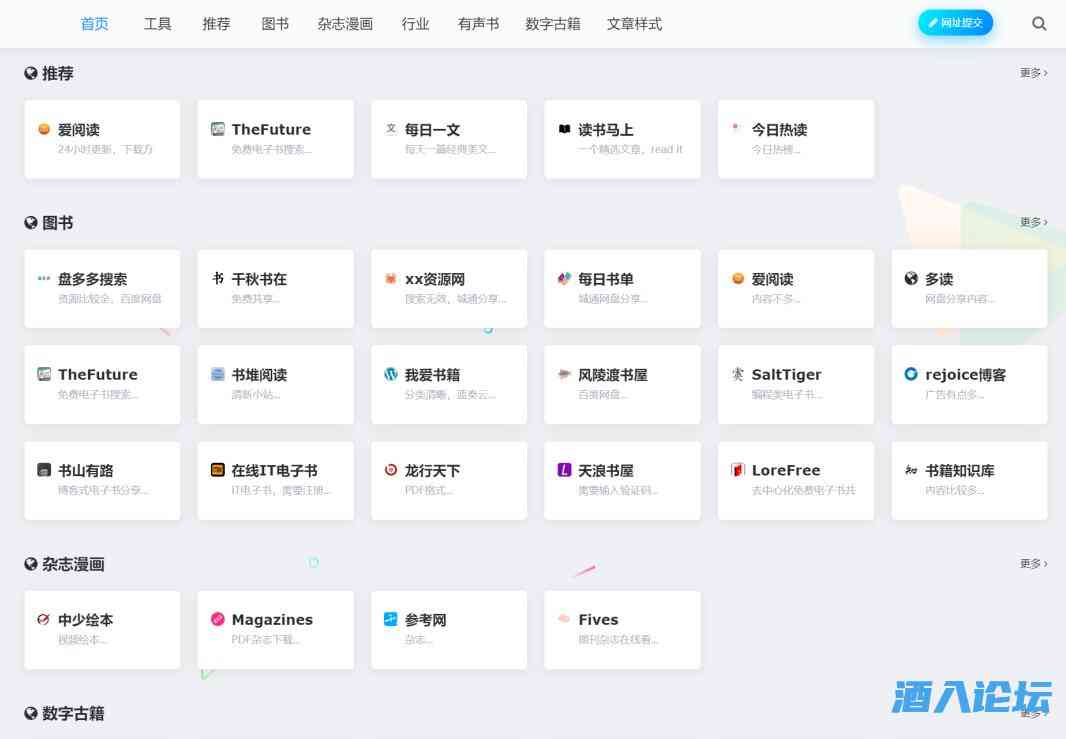Click the 龙行天下 red swirl icon
Image resolution: width=1066 pixels, height=739 pixels.
[x=391, y=470]
